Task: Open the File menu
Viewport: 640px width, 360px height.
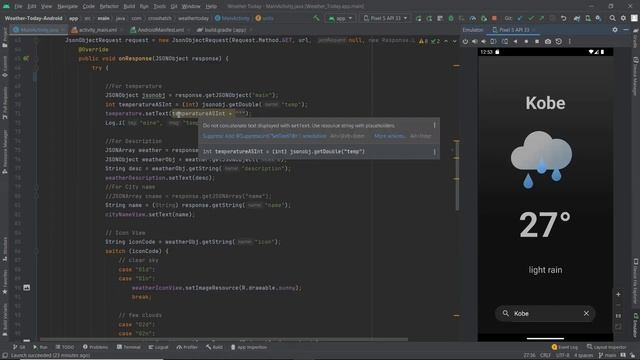Action: pyautogui.click(x=18, y=7)
